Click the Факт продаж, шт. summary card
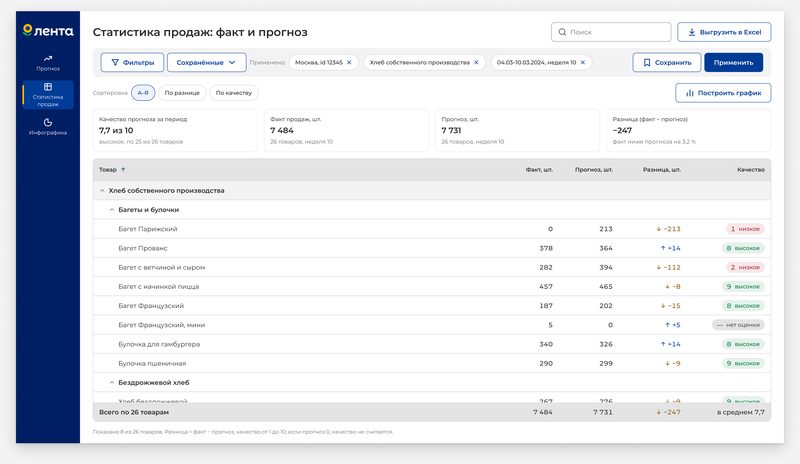 [x=346, y=130]
